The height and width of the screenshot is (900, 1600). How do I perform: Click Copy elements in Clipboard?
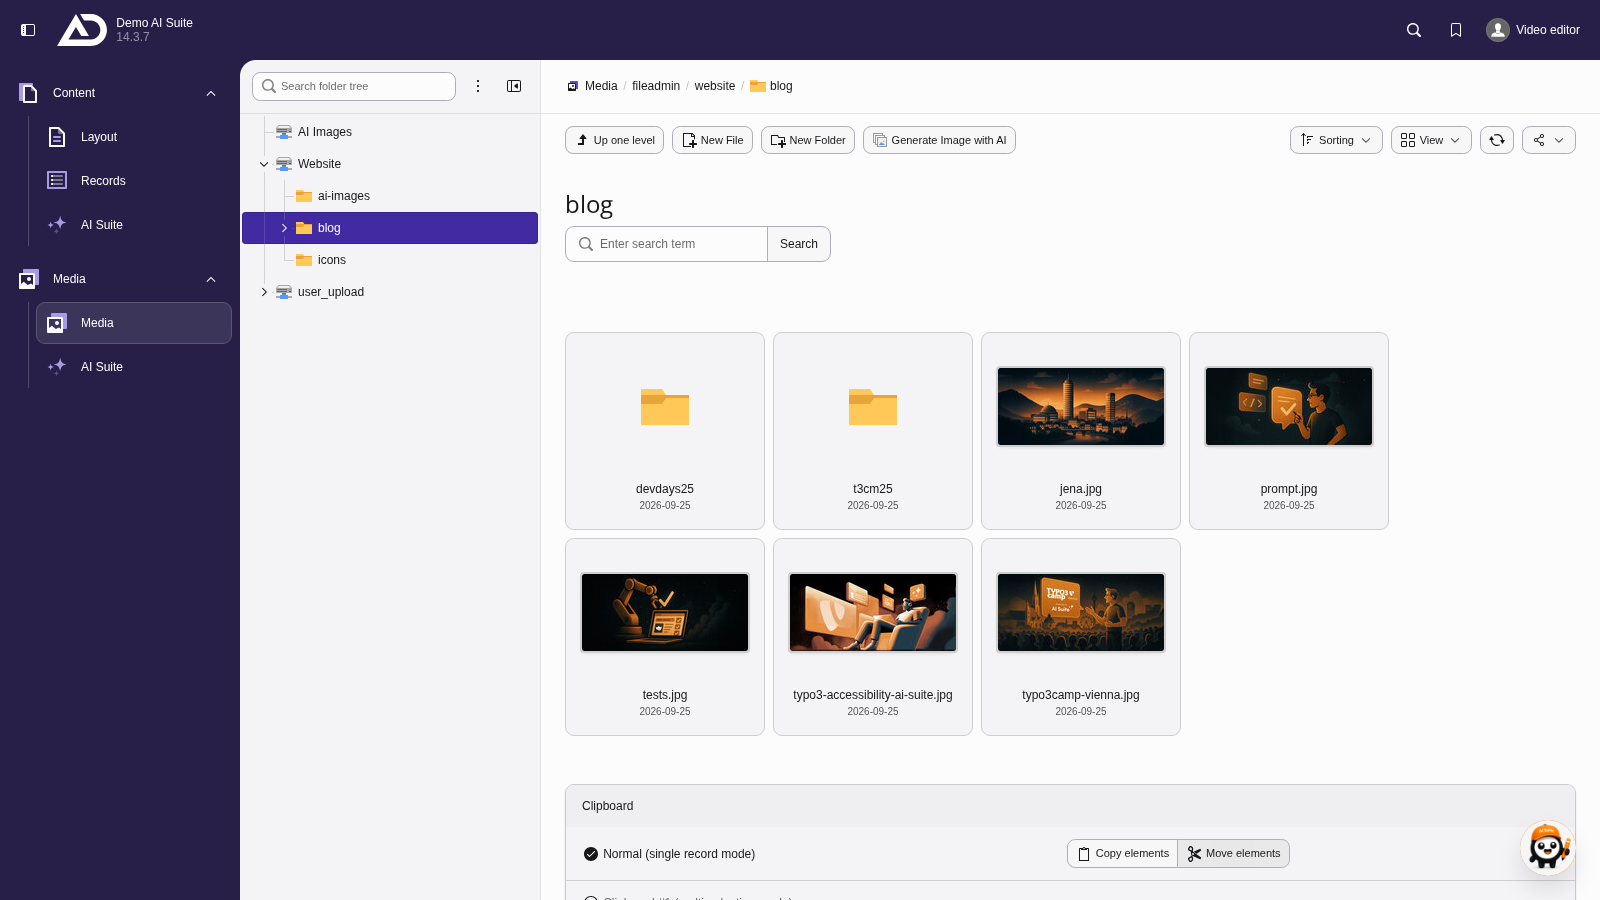1122,853
